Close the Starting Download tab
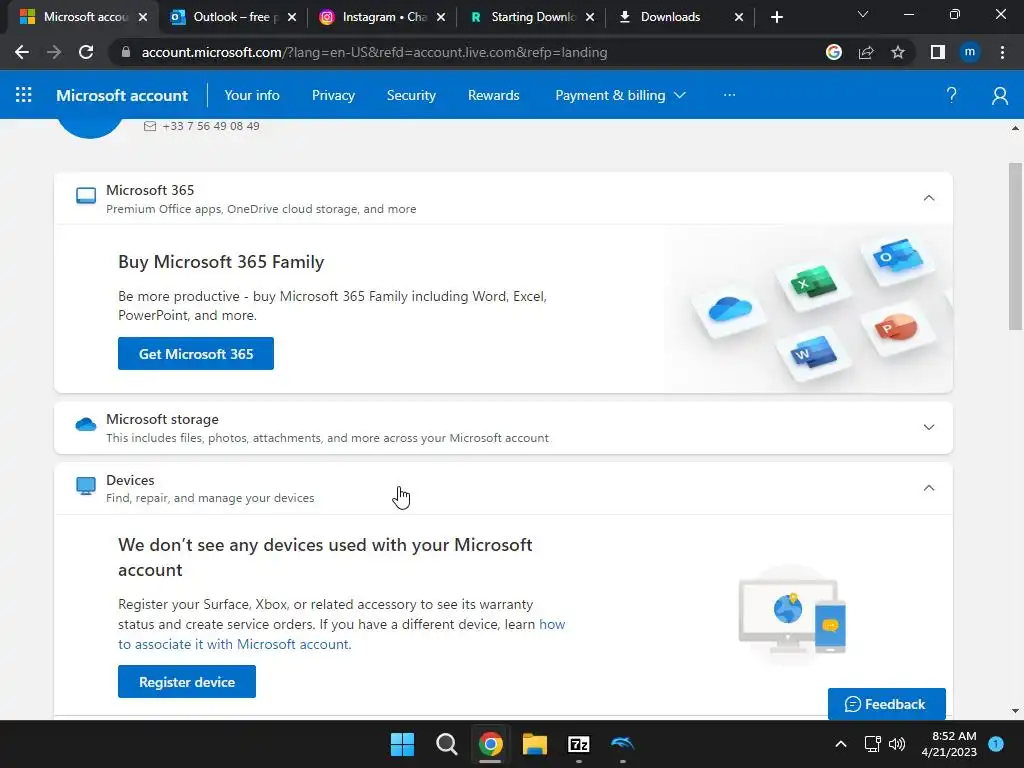 590,17
